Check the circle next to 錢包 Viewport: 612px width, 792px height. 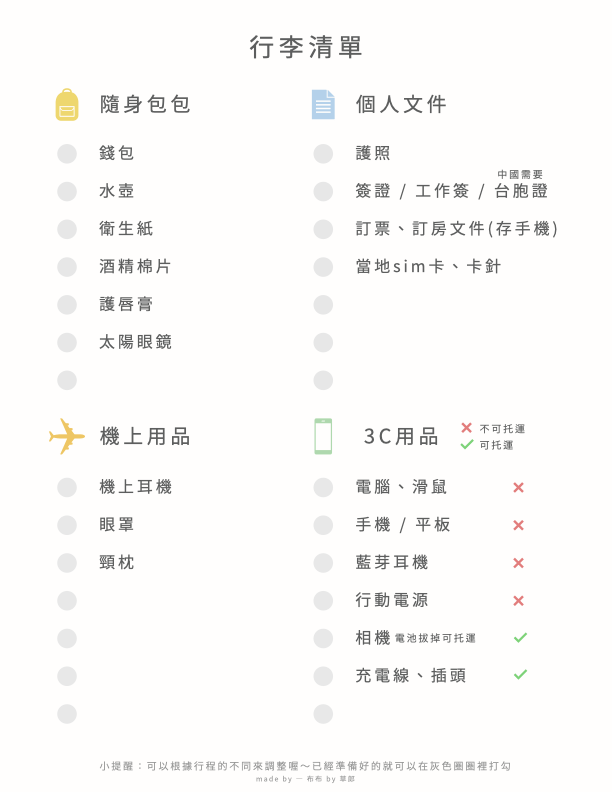pos(67,153)
